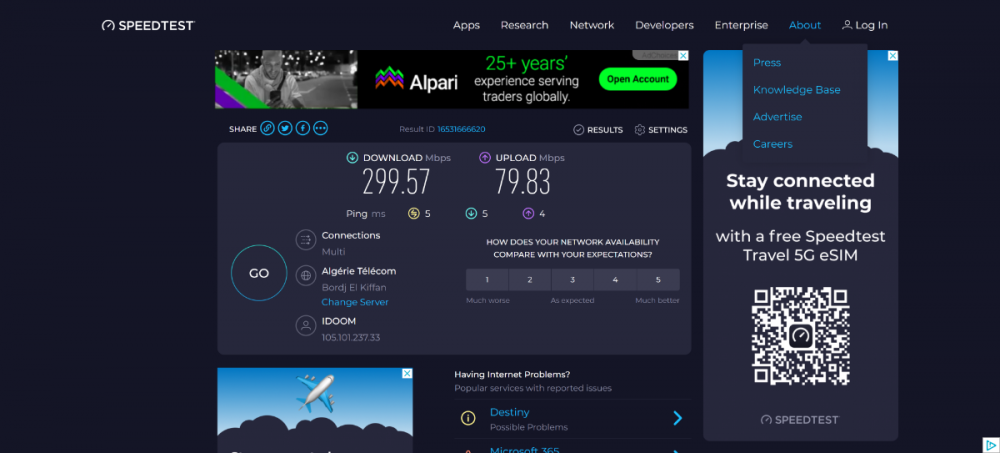Viewport: 1000px width, 453px height.
Task: Select rating 3 as expected
Action: tap(572, 280)
